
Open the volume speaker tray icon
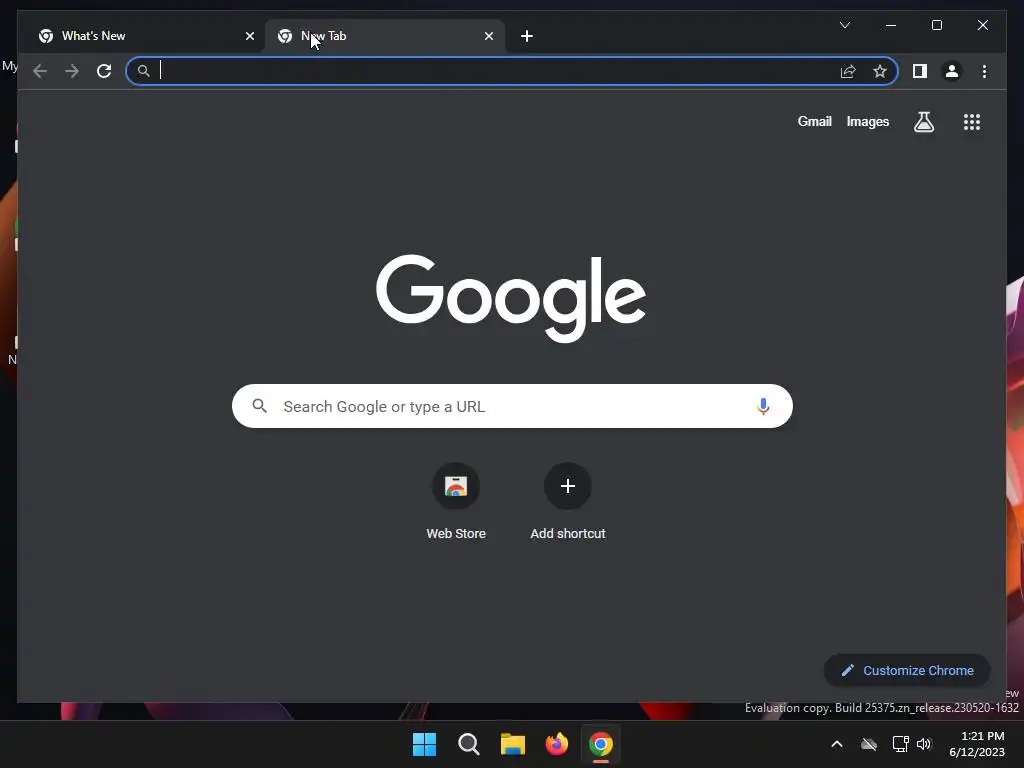click(x=924, y=744)
